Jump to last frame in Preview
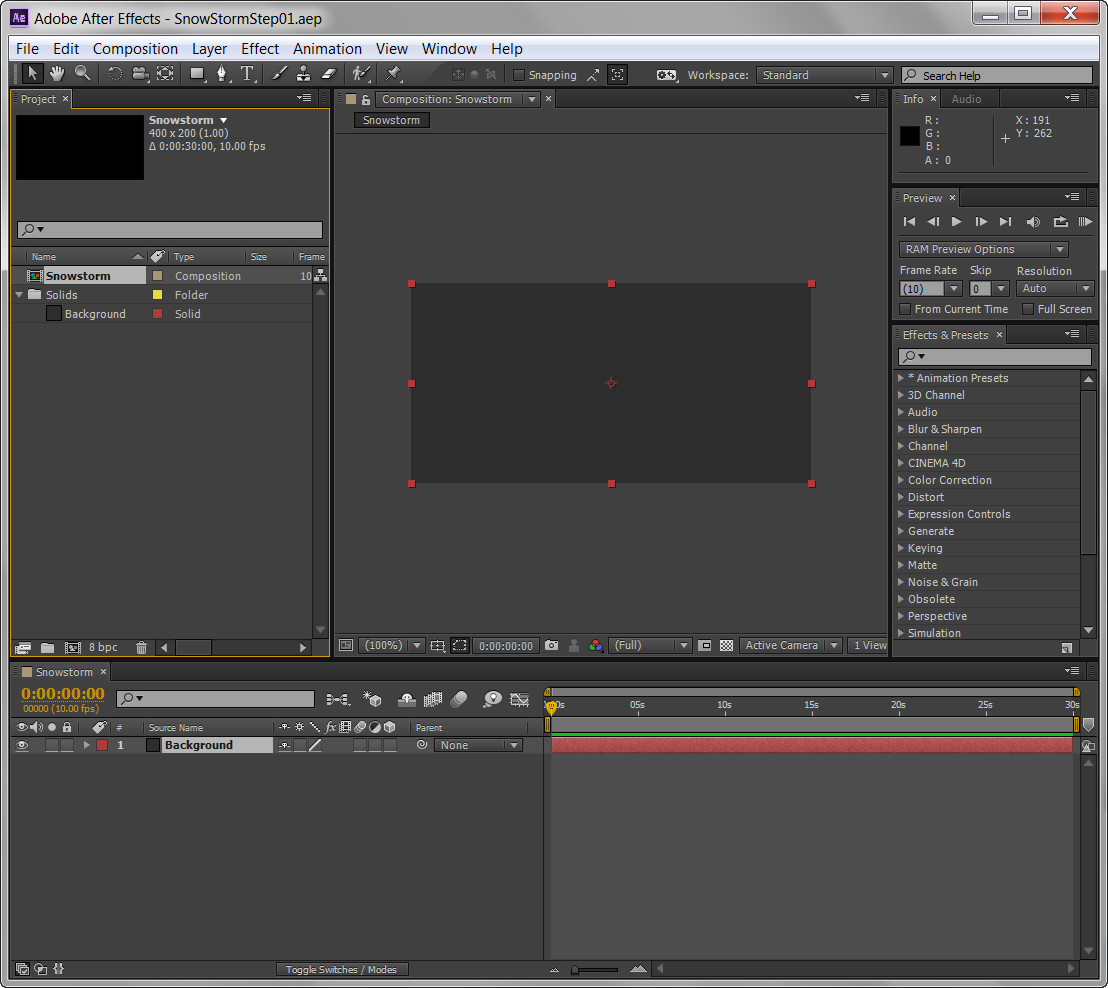Image resolution: width=1108 pixels, height=988 pixels. point(1006,222)
